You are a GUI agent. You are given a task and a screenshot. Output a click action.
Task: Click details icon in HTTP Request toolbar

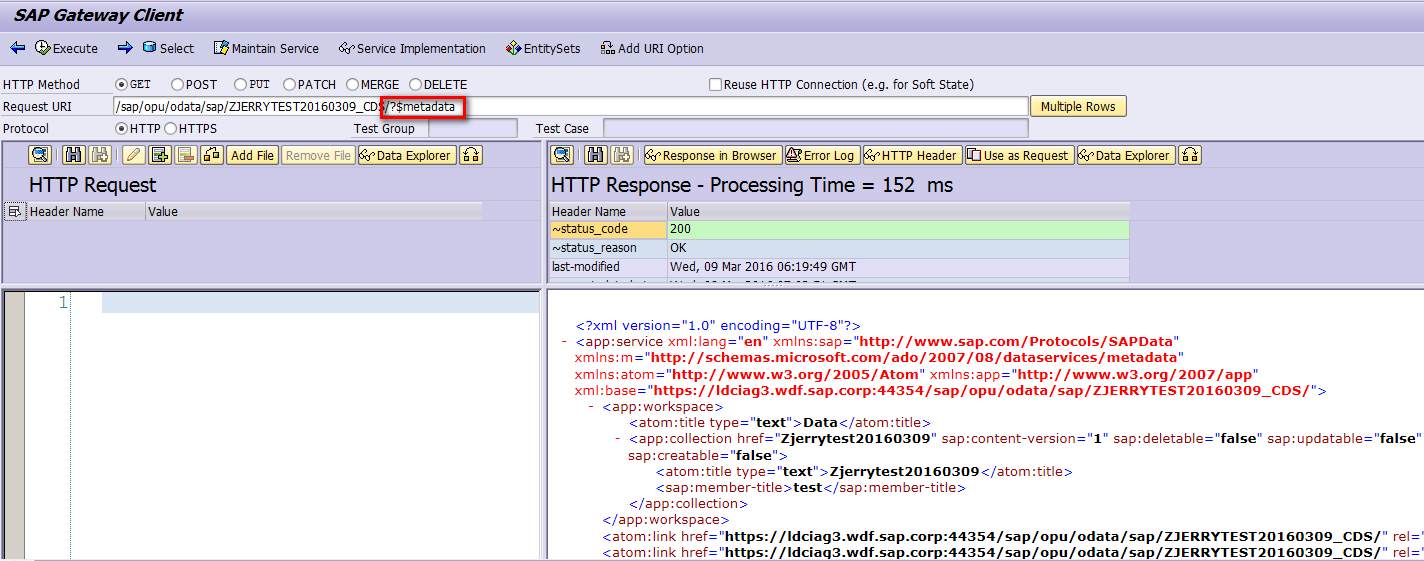[39, 155]
